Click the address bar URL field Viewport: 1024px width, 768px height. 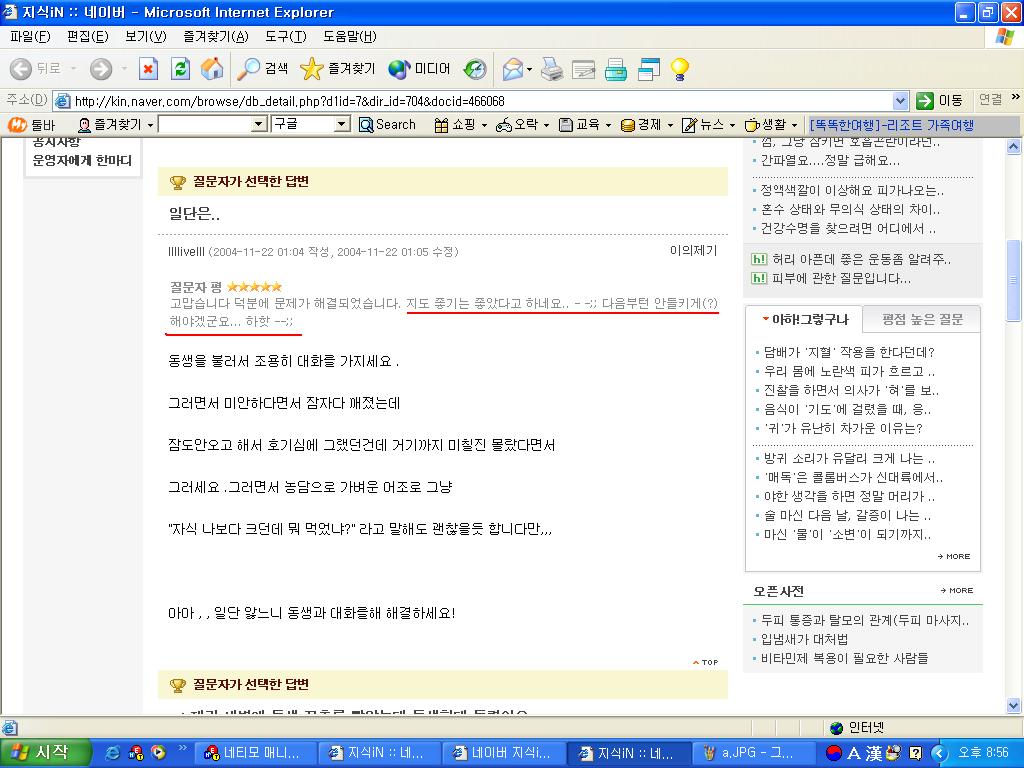click(480, 101)
